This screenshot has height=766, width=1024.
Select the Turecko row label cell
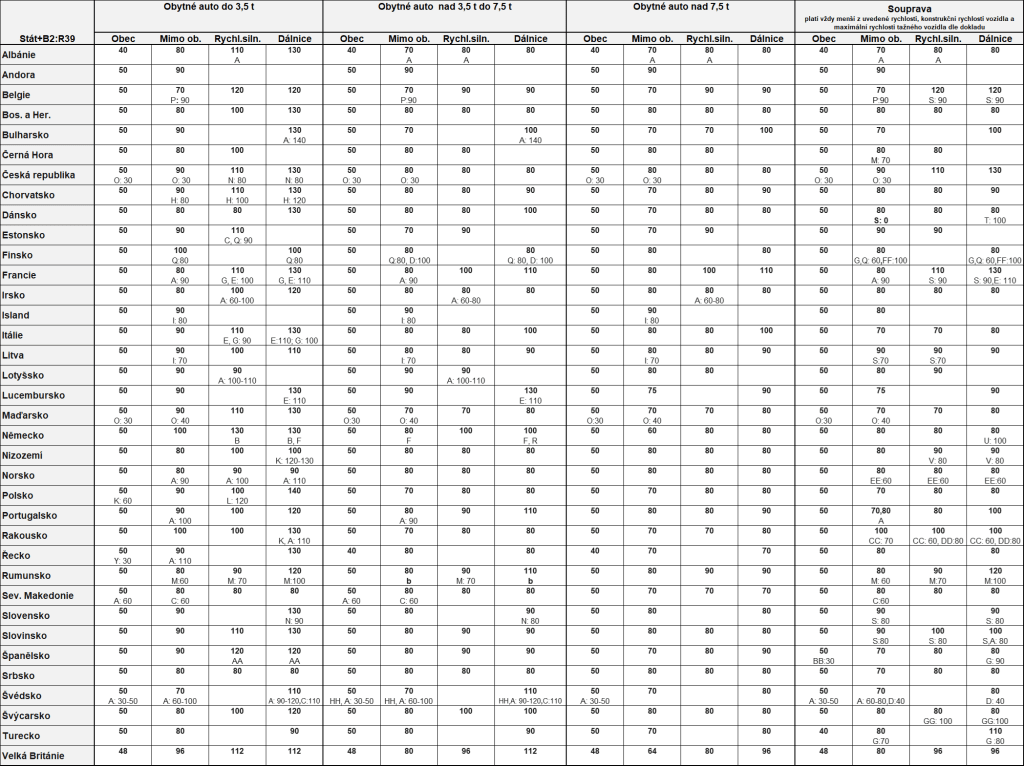coord(47,736)
